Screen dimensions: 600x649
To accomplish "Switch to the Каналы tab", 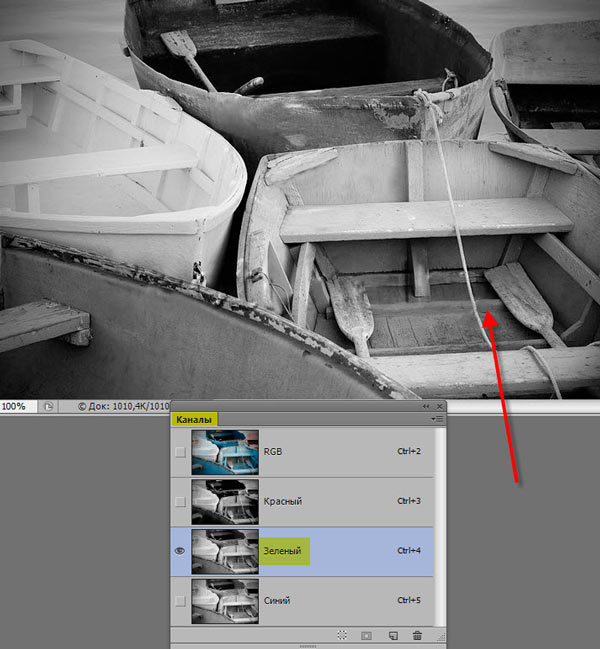I will (194, 420).
